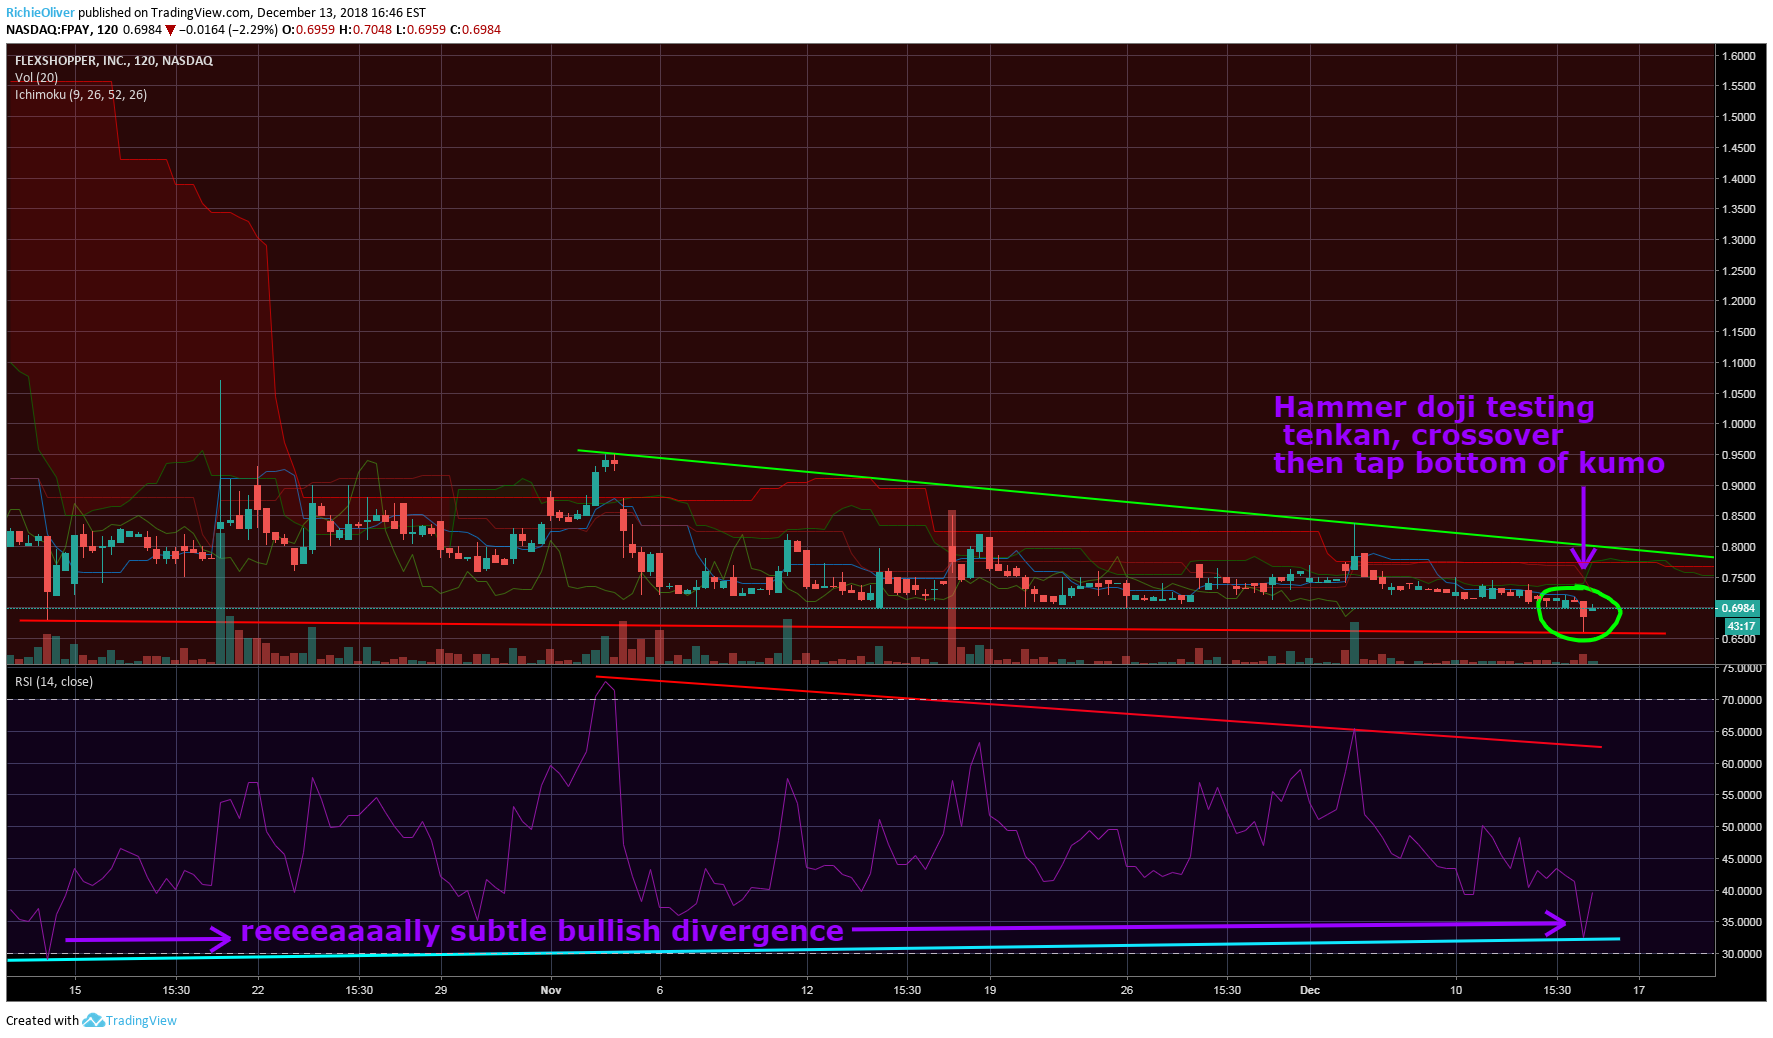This screenshot has width=1773, height=1038.
Task: Click the 0.9500 price axis label
Action: click(x=1738, y=455)
